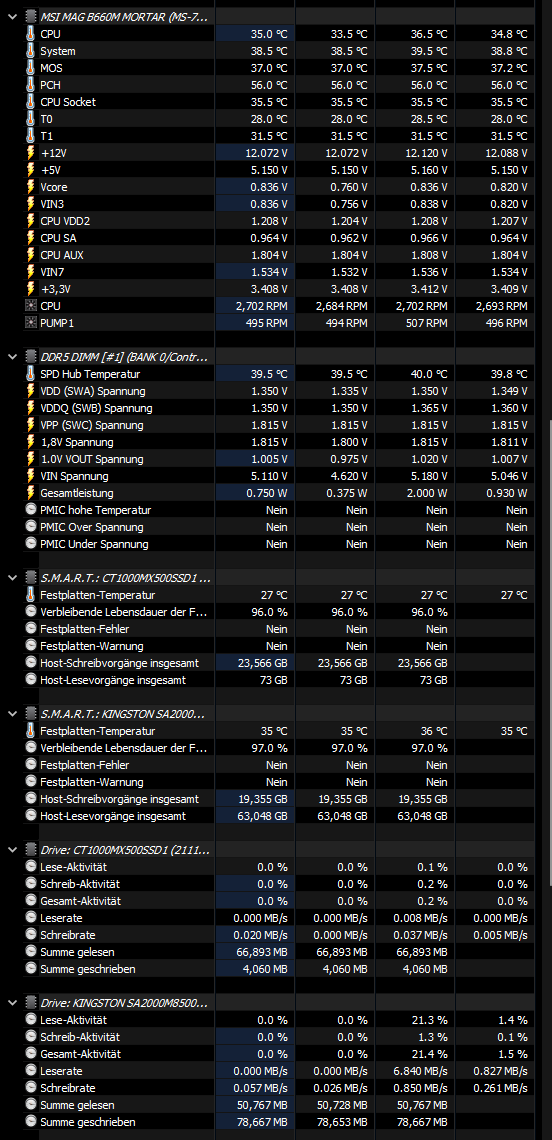The height and width of the screenshot is (1140, 552).
Task: Click the chip icon of Drive: KINGSTON SA2000M8500 group
Action: pos(30,1003)
